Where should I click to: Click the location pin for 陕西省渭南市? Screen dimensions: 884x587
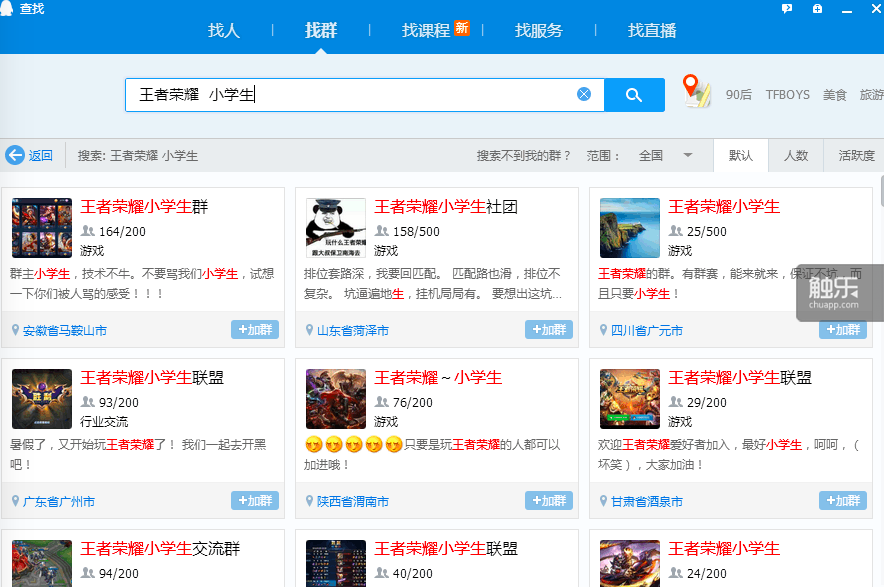[310, 501]
